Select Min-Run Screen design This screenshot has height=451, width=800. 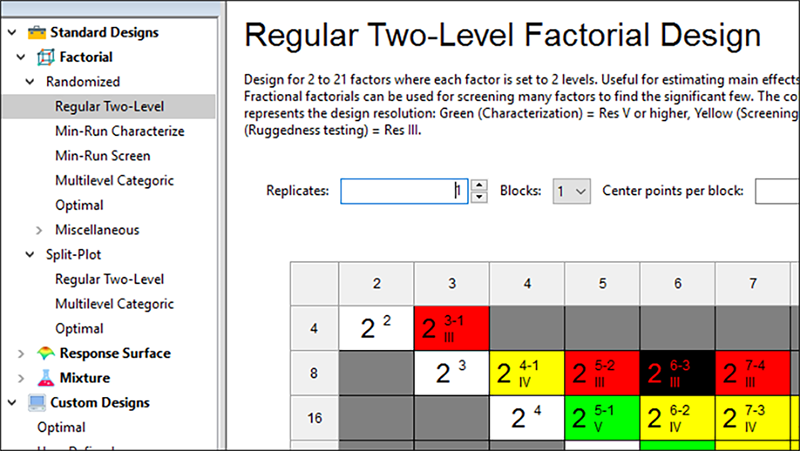(x=103, y=156)
